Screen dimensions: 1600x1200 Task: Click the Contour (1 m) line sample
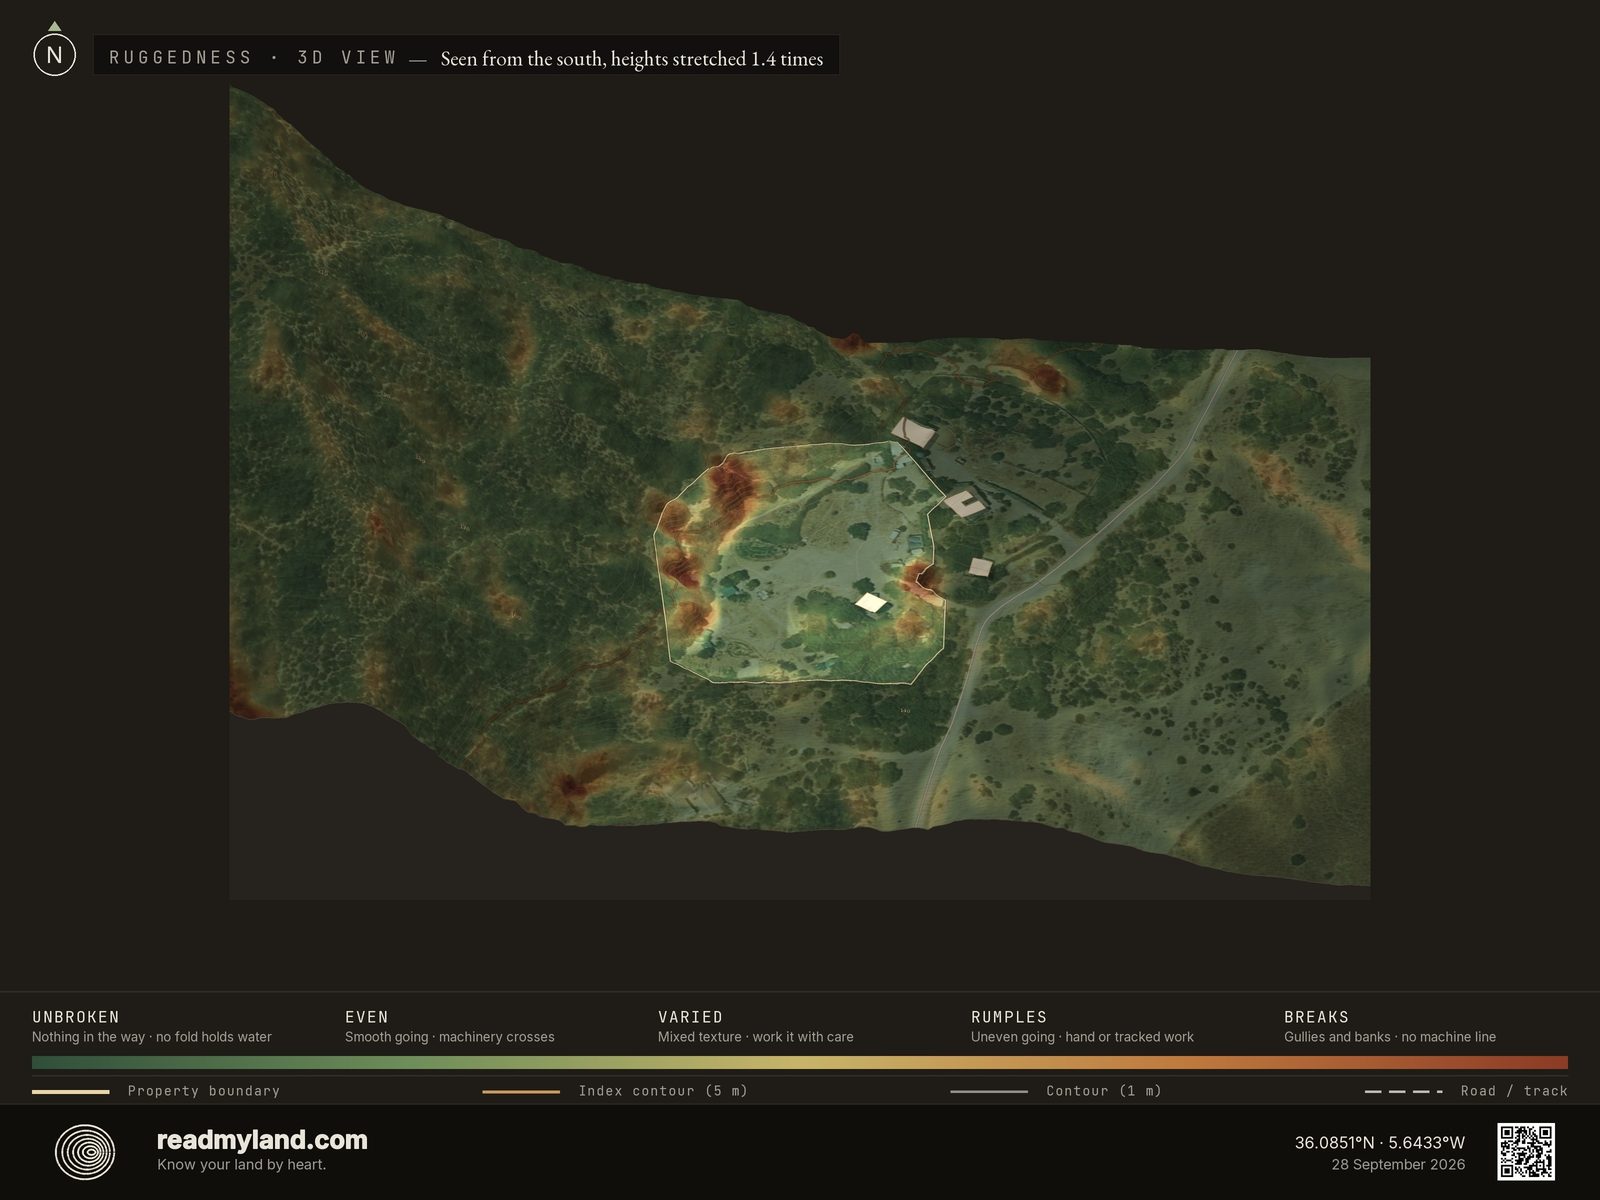989,1092
